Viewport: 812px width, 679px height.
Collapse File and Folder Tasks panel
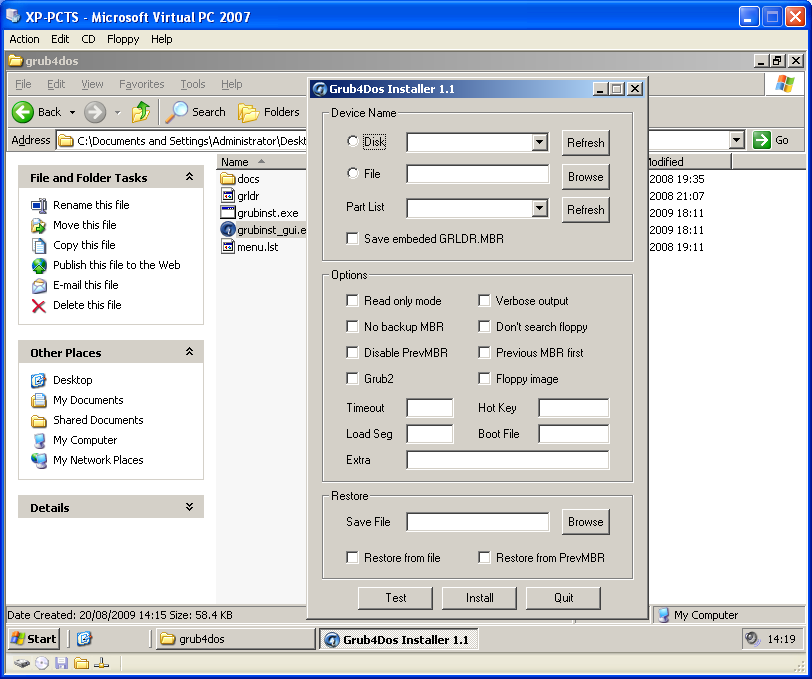point(190,177)
